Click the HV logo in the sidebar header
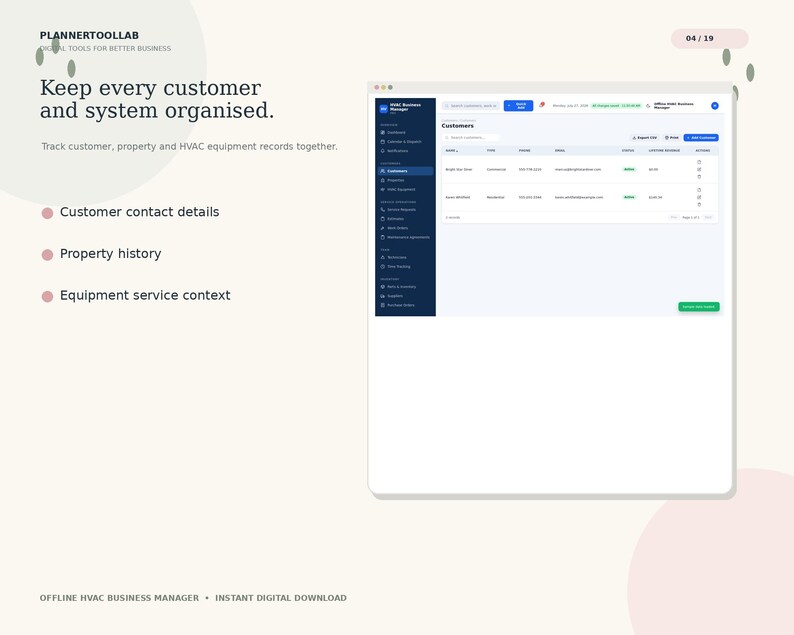 point(383,108)
